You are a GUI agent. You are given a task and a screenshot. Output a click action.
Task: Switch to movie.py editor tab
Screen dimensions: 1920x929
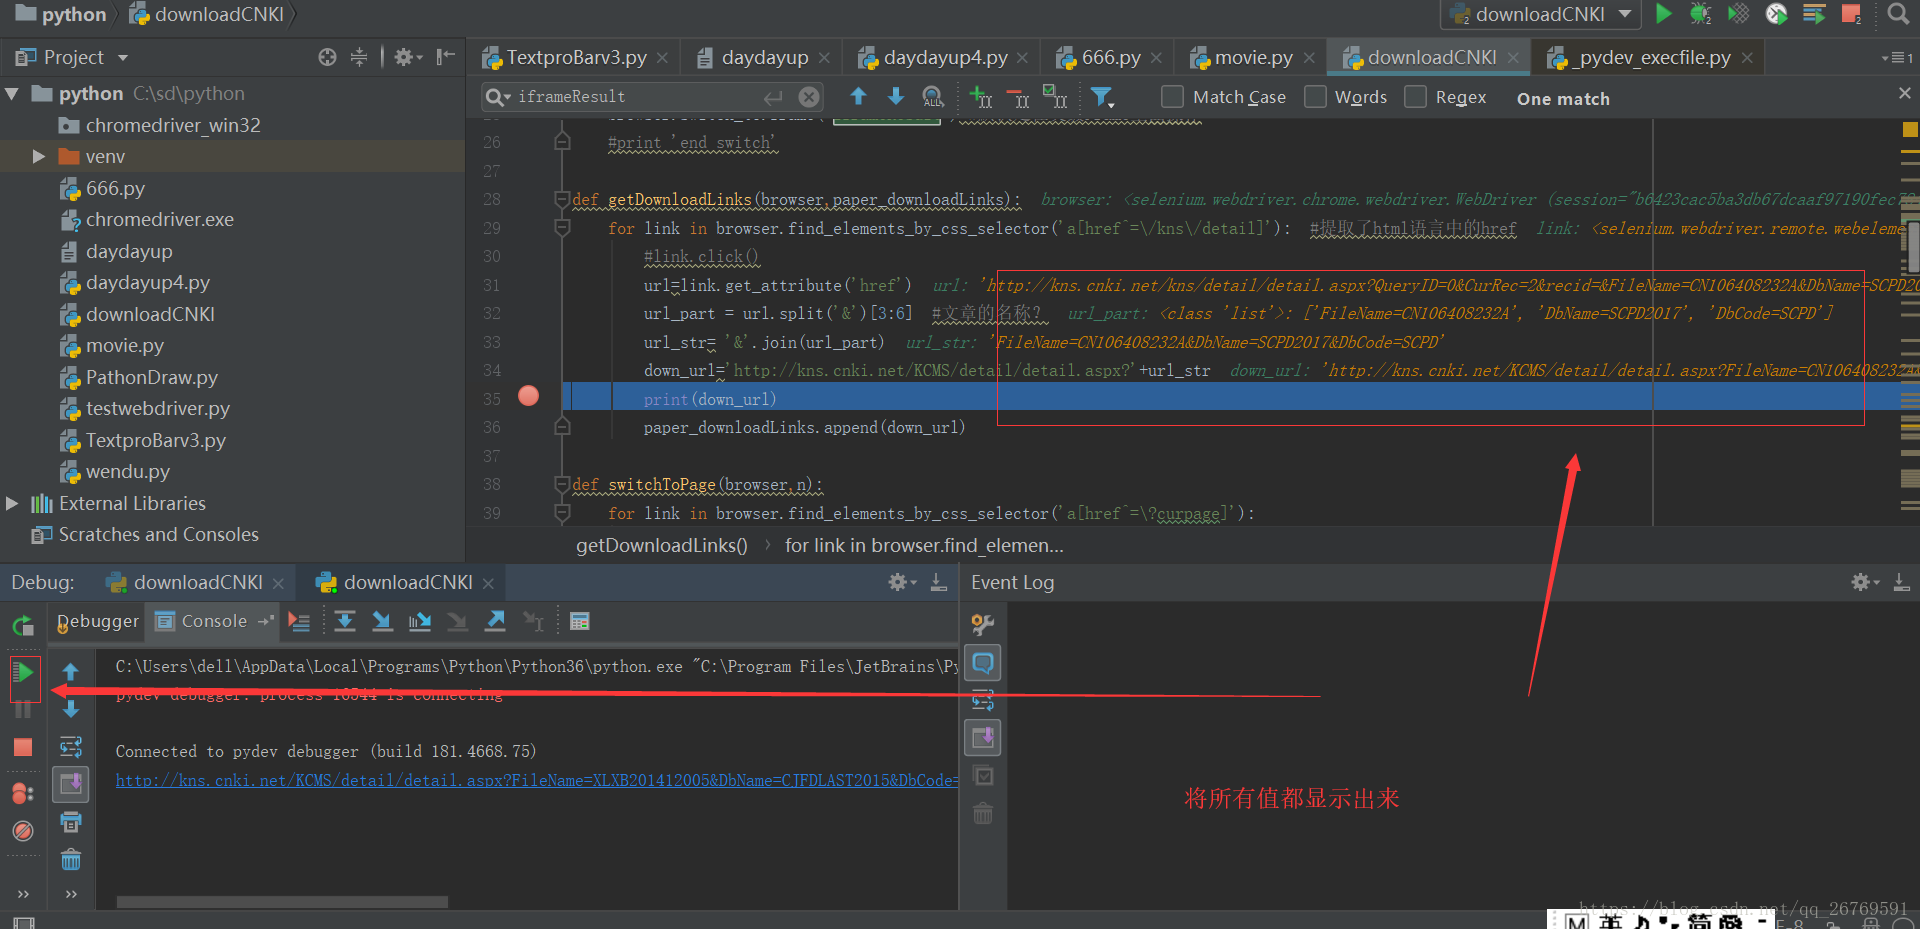(1254, 57)
